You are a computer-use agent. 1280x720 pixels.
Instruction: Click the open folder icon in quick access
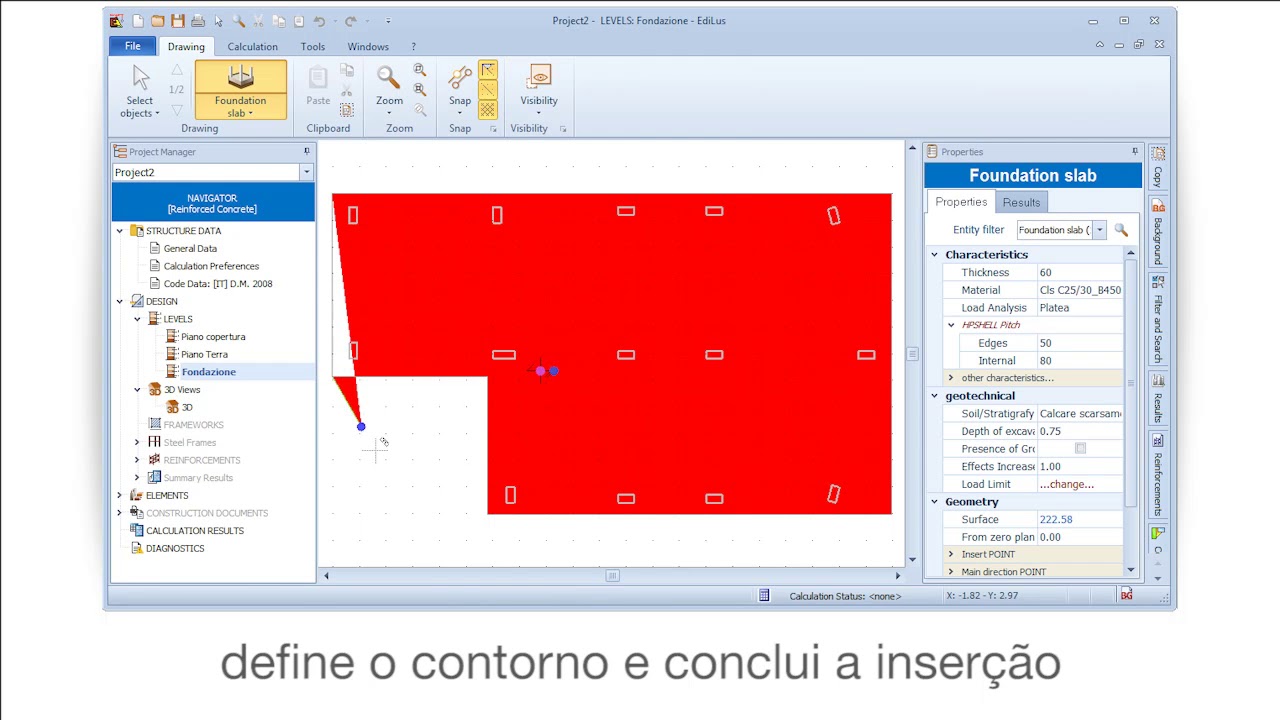158,21
